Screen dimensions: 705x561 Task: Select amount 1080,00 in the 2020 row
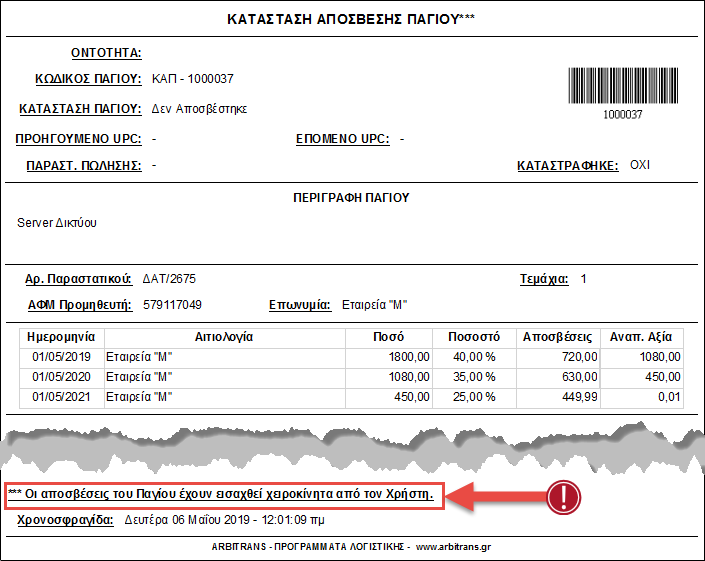coord(389,377)
